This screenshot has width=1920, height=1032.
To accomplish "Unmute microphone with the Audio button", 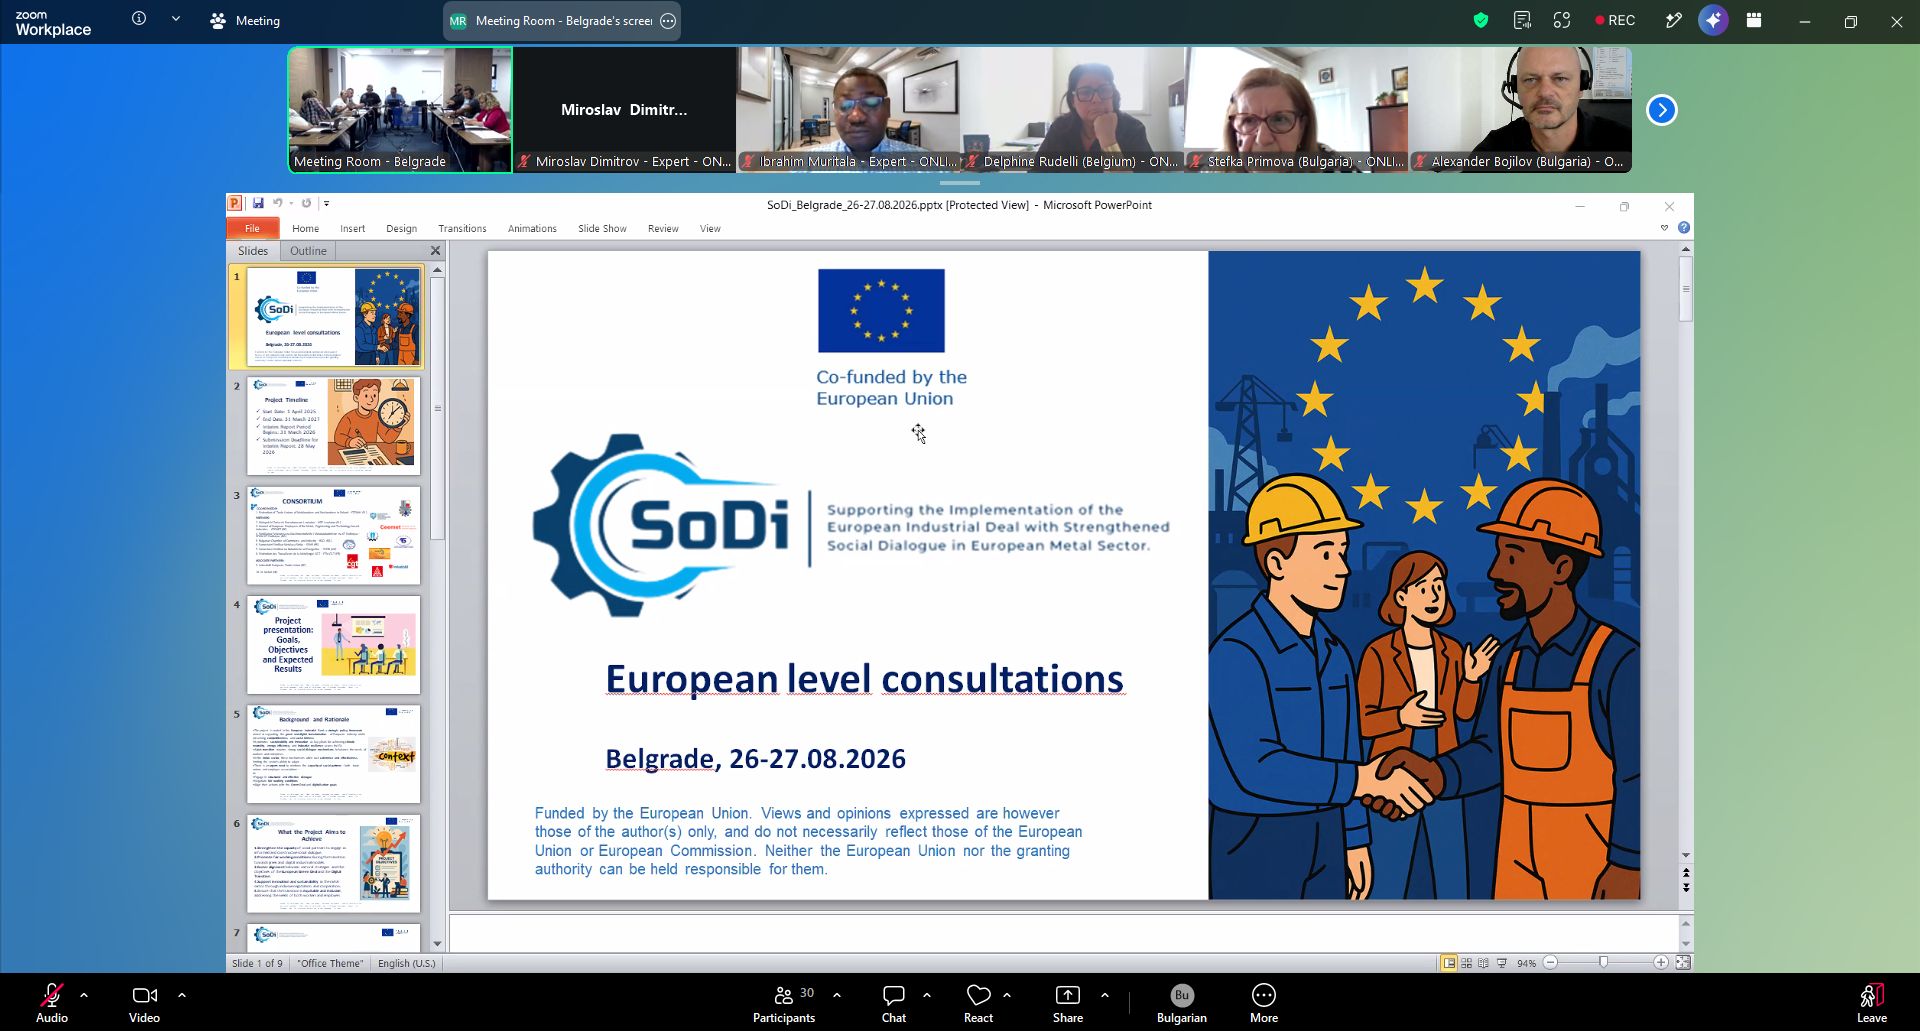I will (x=52, y=1003).
